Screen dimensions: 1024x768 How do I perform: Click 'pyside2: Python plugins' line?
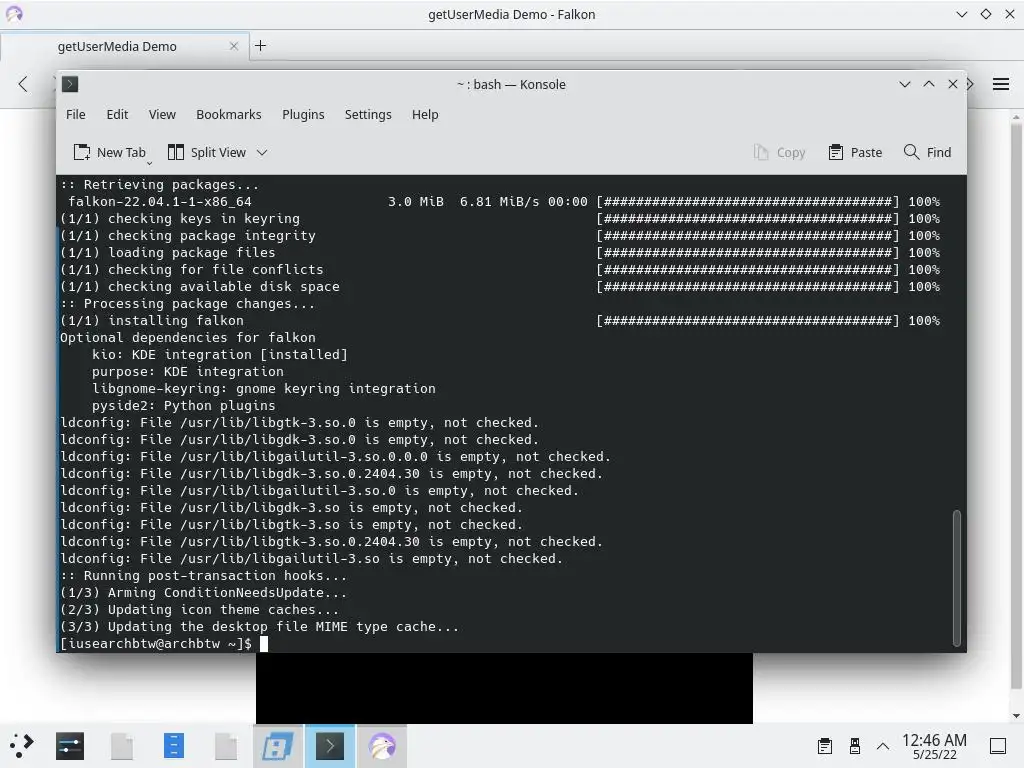(184, 406)
